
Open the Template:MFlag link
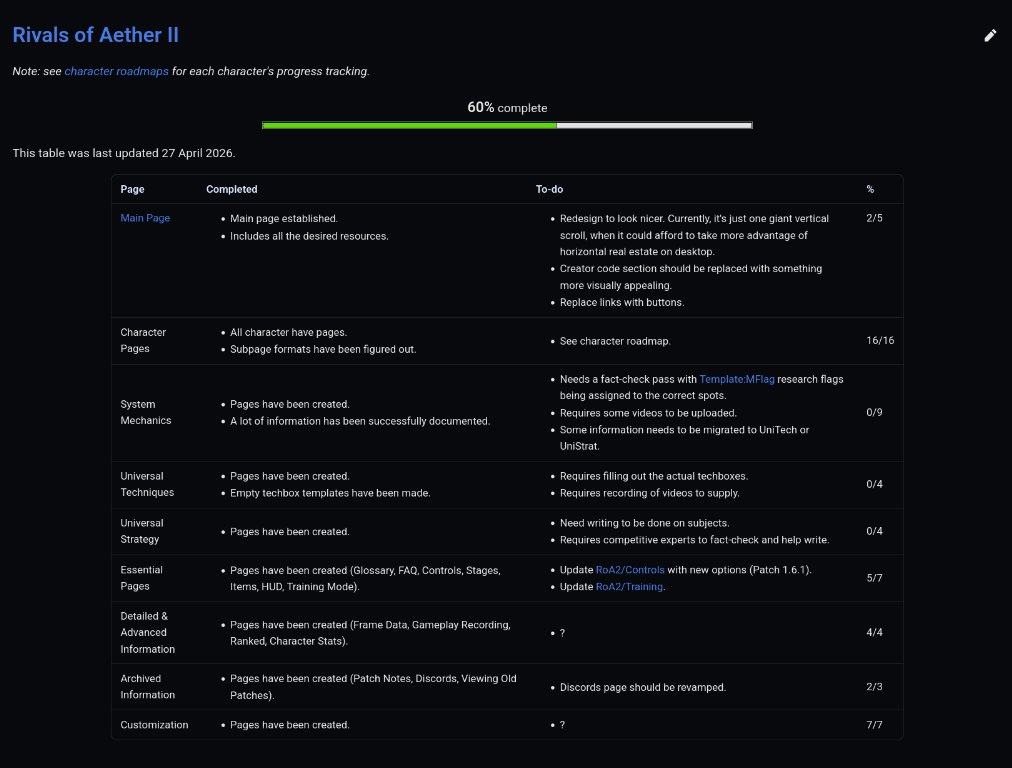(736, 379)
